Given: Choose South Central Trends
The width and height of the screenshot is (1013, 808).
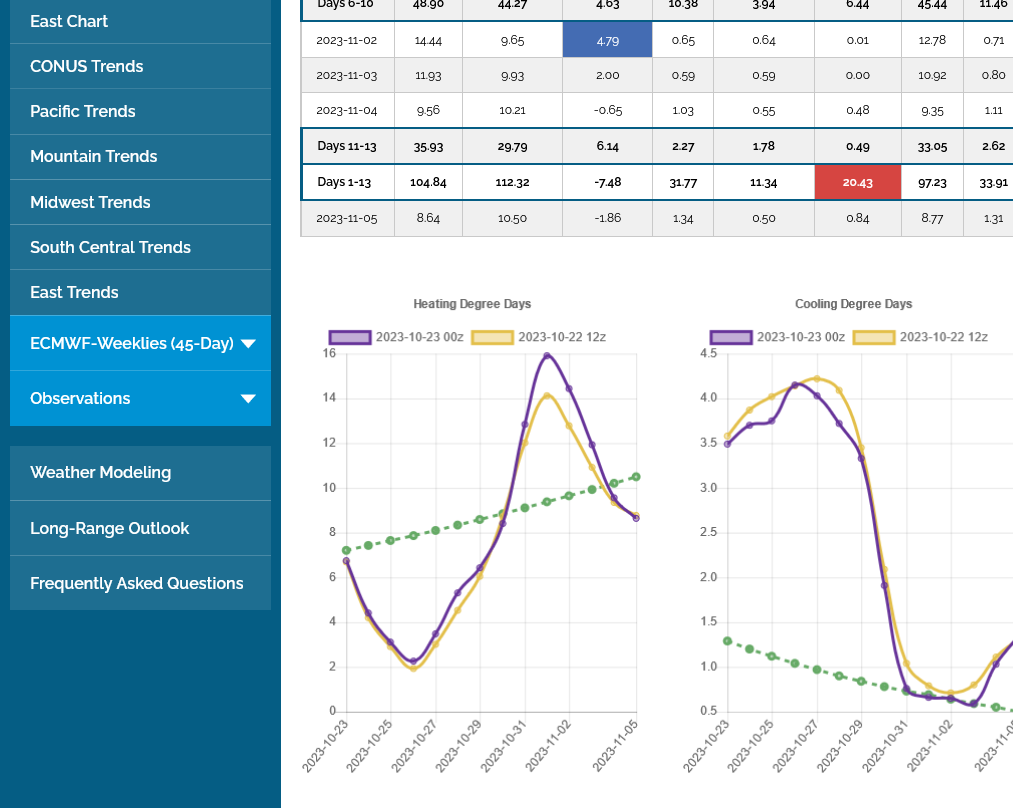Looking at the screenshot, I should pos(110,247).
